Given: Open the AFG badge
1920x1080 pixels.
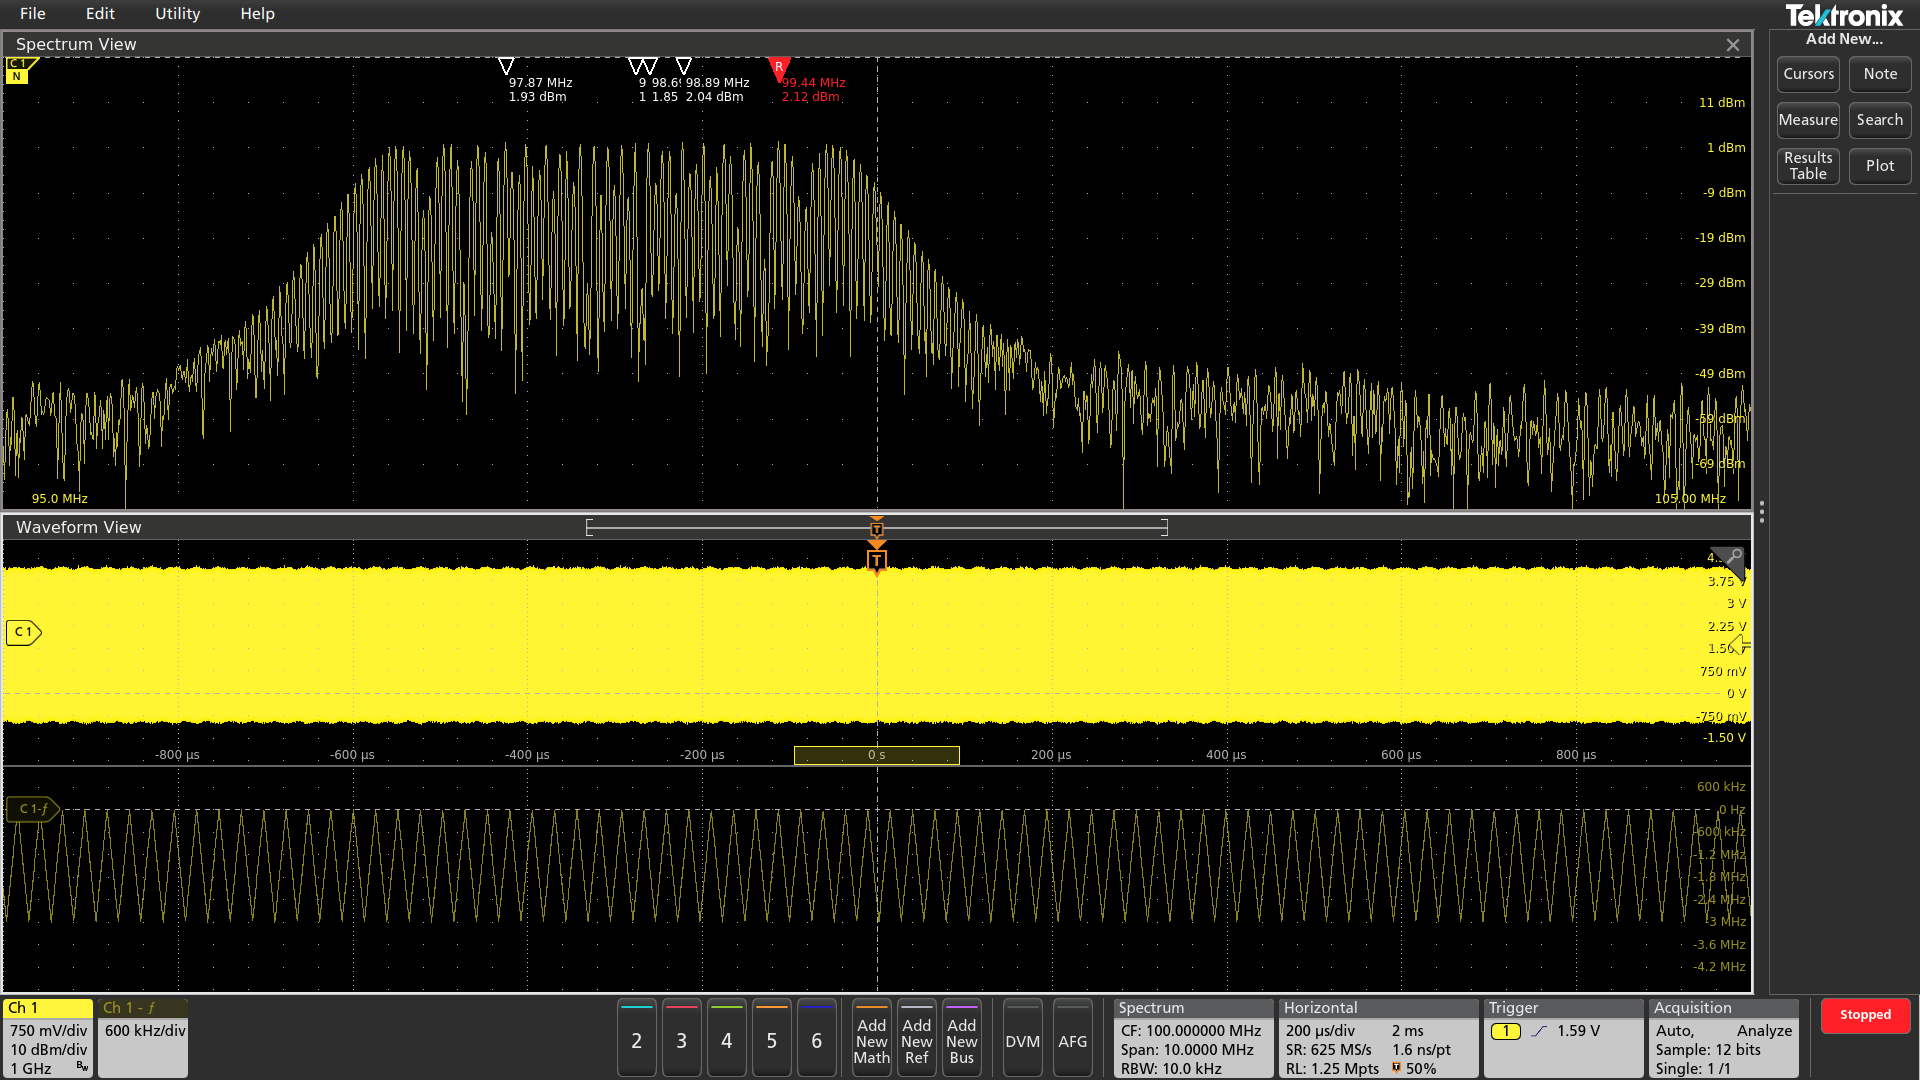Looking at the screenshot, I should tap(1073, 1039).
